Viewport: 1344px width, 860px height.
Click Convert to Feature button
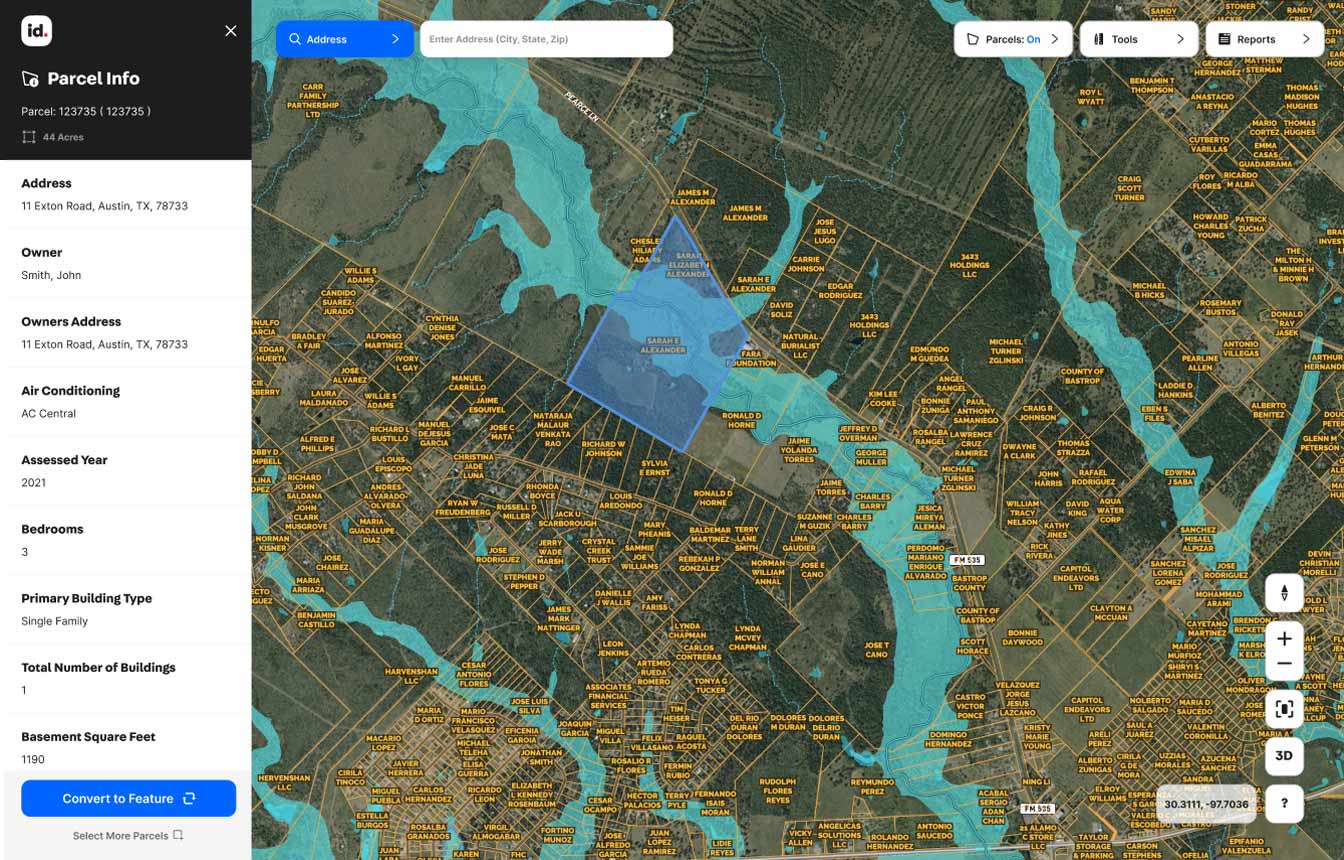tap(129, 798)
